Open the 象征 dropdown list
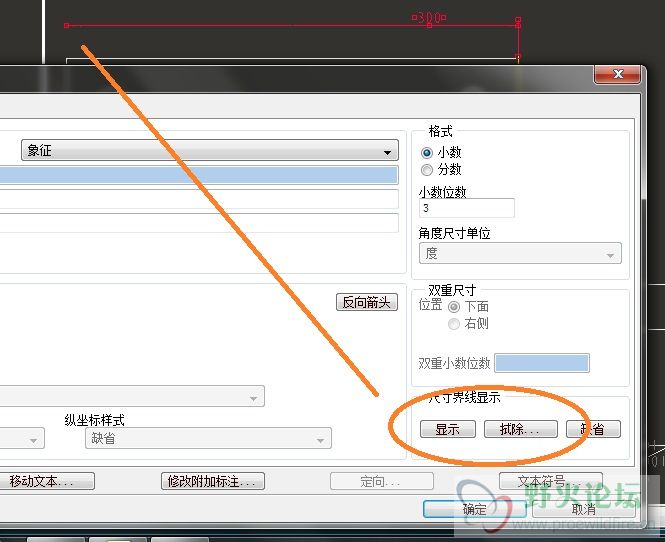 pos(210,150)
